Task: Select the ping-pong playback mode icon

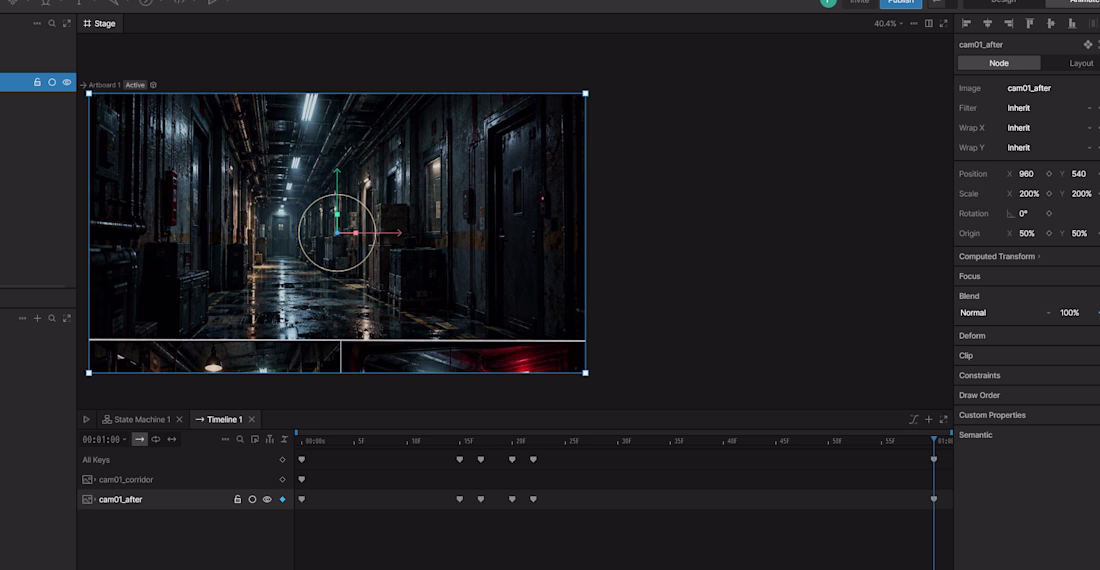Action: pyautogui.click(x=172, y=440)
